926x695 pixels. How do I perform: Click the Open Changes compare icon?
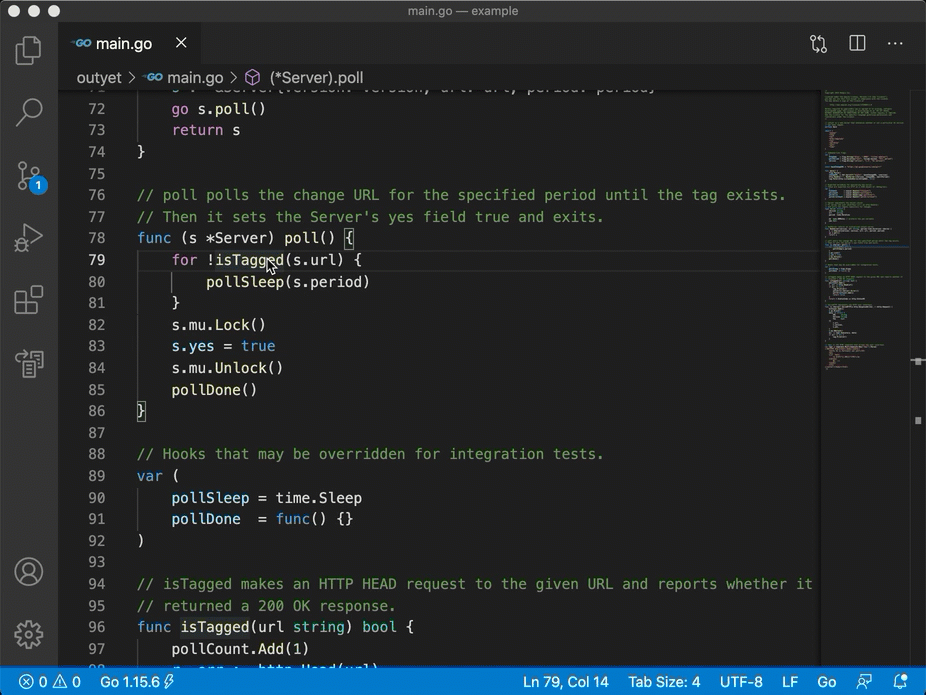point(818,44)
